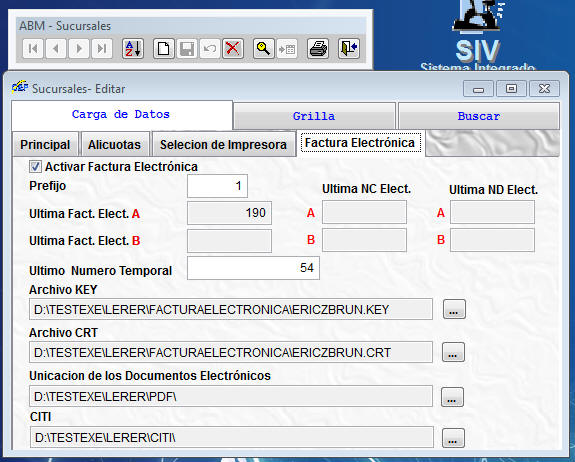
Task: Delete record with the red X icon
Action: [232, 48]
